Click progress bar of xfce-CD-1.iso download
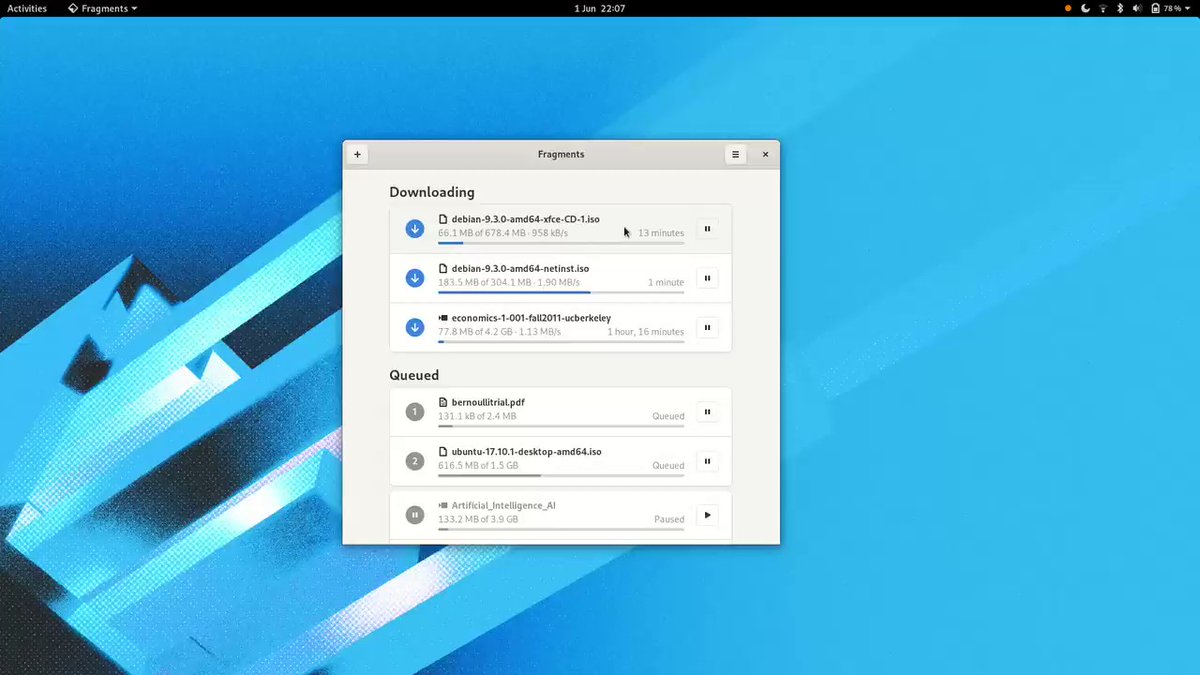The height and width of the screenshot is (675, 1200). pyautogui.click(x=561, y=243)
